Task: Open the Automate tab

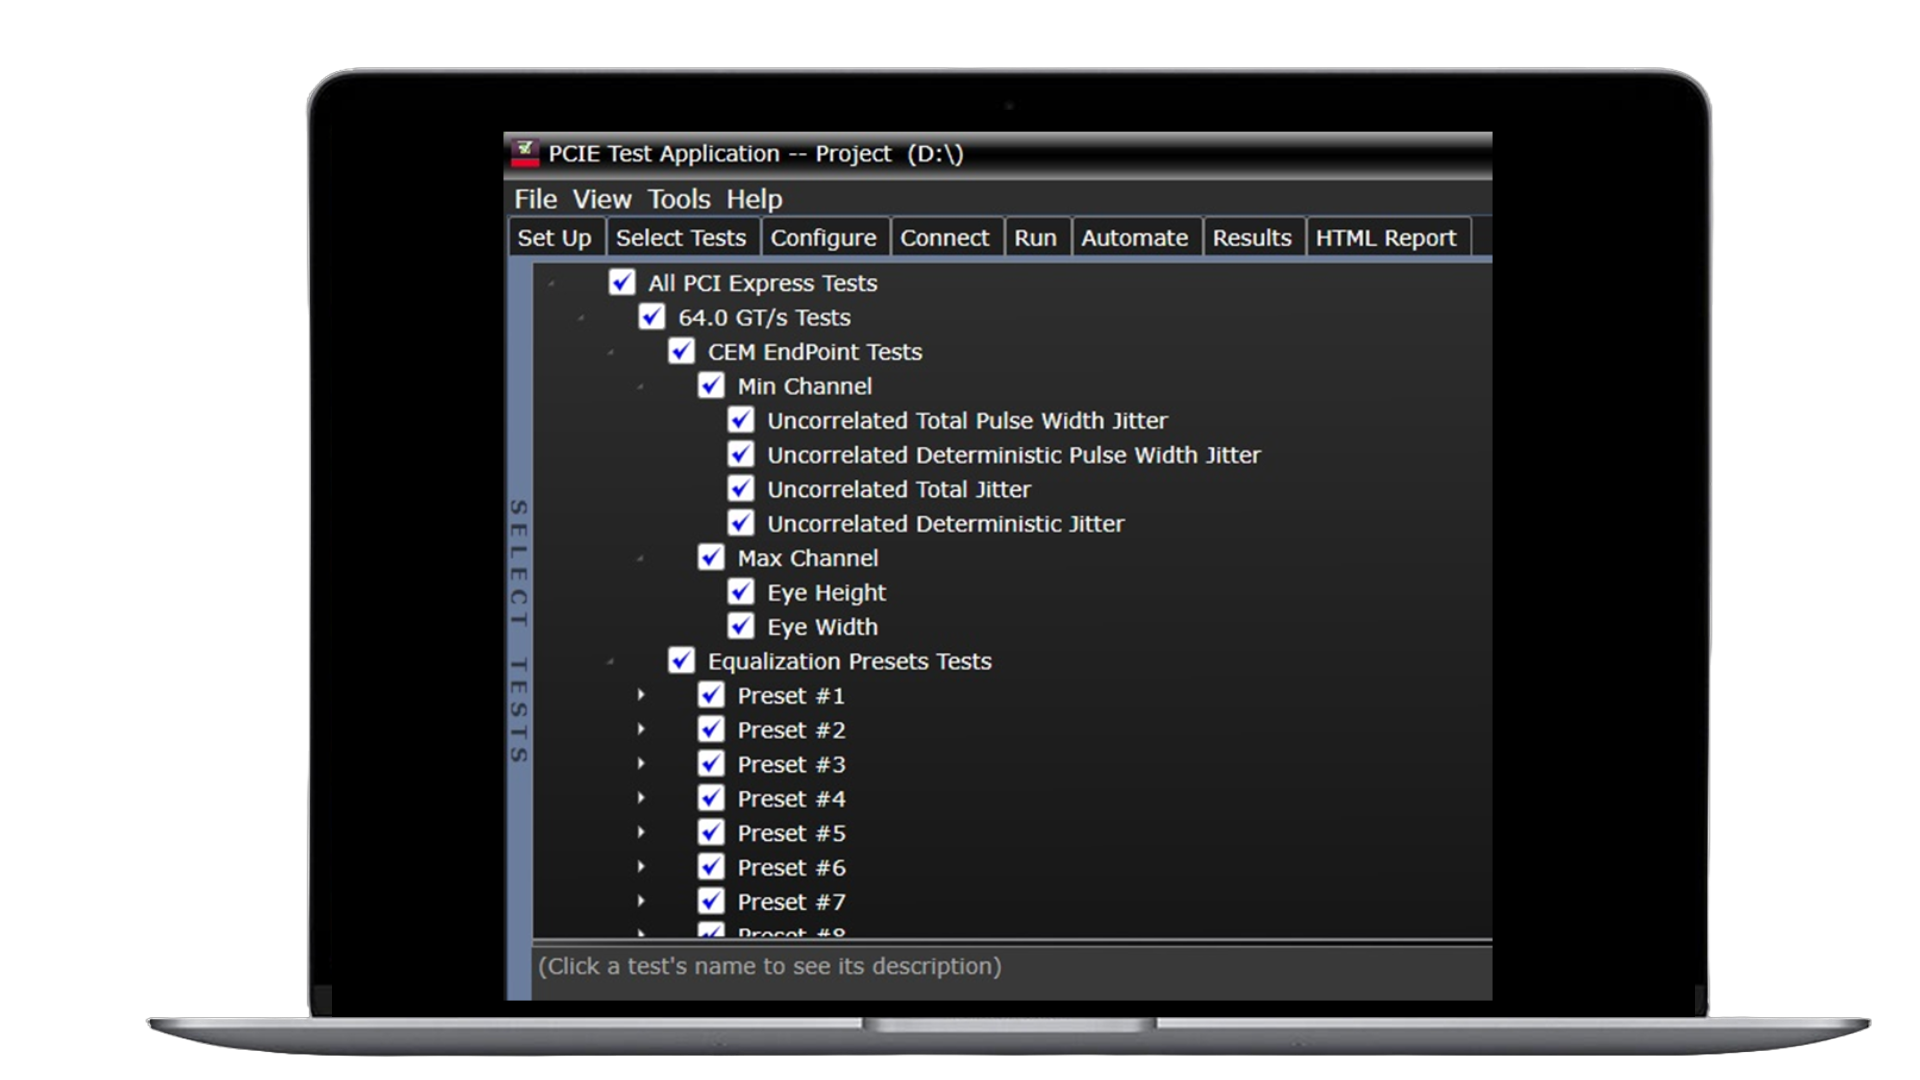Action: [x=1135, y=238]
